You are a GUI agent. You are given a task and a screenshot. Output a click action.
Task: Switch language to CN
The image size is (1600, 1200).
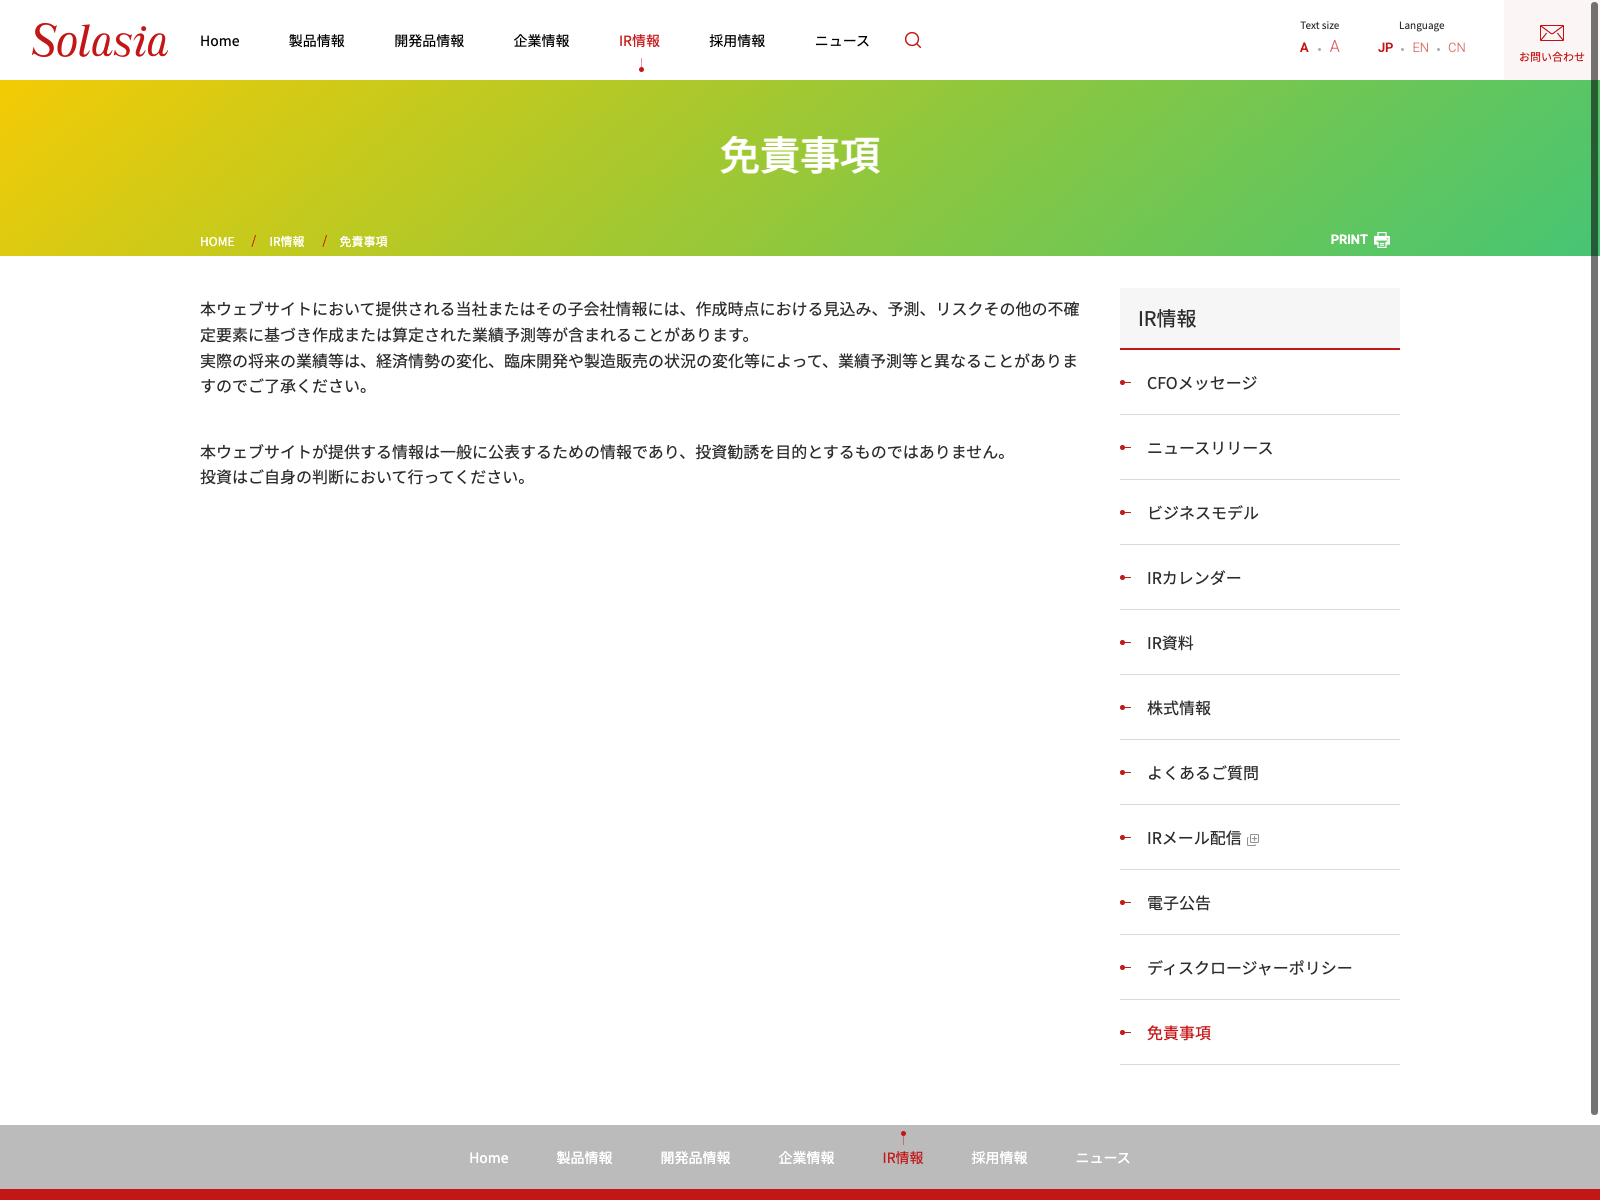click(x=1456, y=48)
